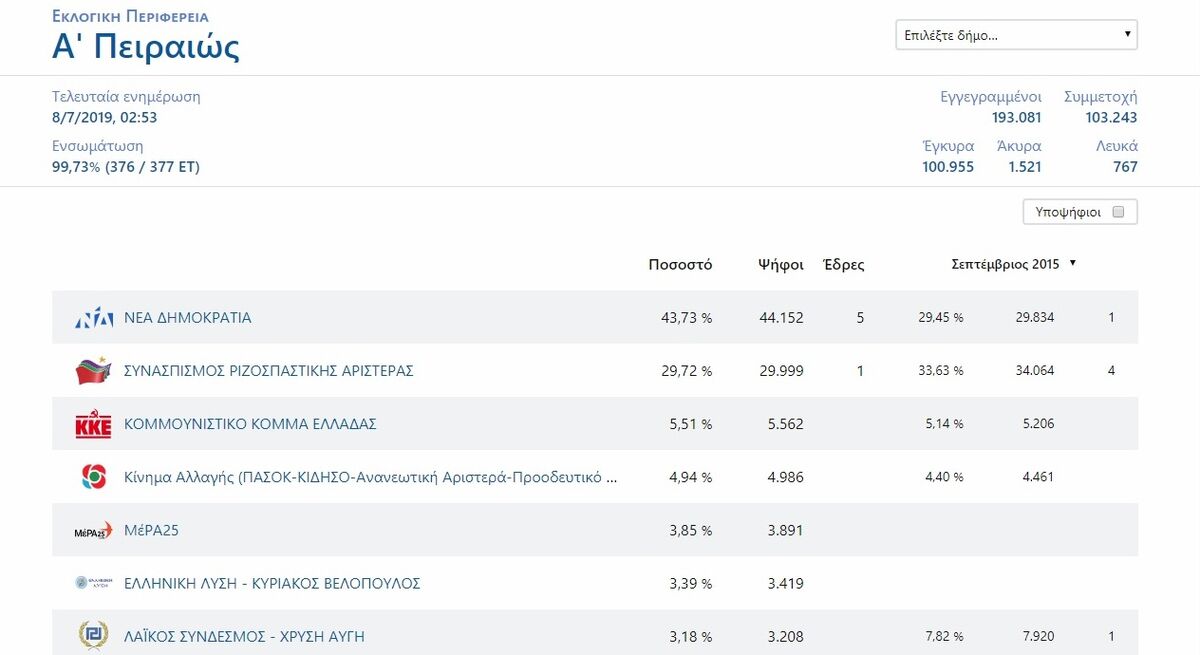Click the Nea Dimokratia party logo
The width and height of the screenshot is (1200, 655).
click(94, 318)
